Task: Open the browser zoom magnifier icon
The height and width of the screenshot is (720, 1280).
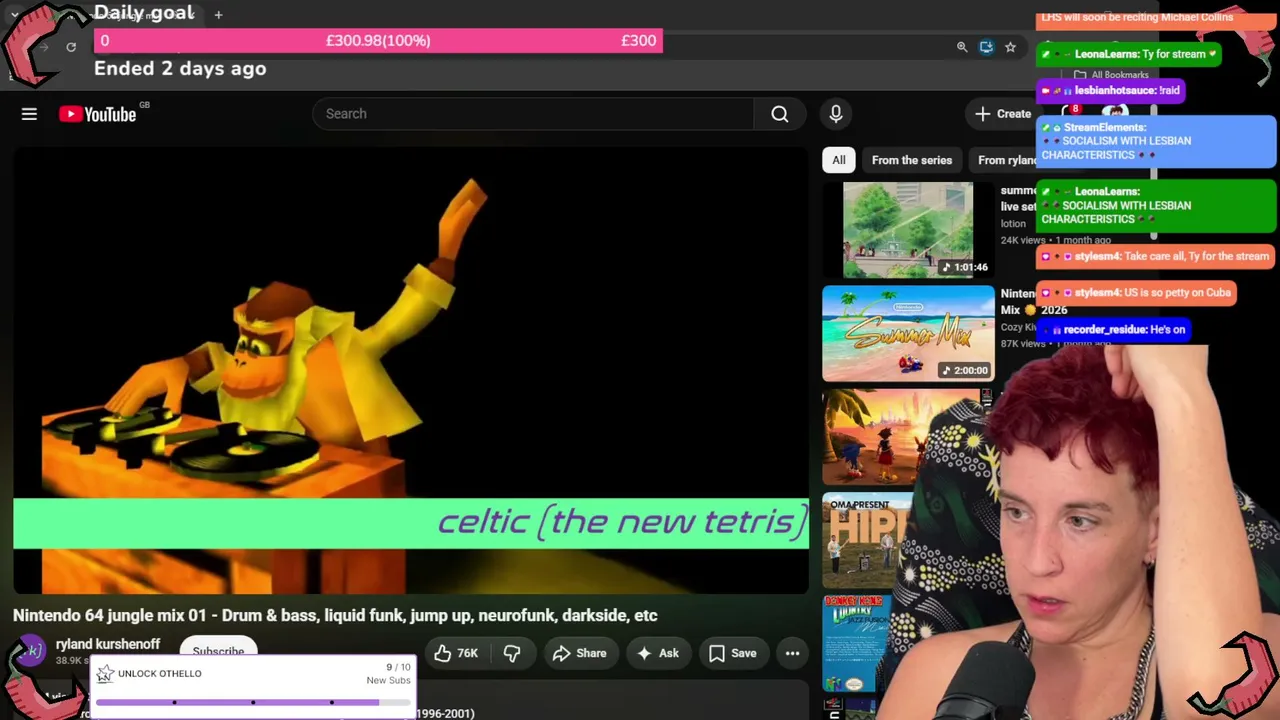Action: (x=962, y=47)
